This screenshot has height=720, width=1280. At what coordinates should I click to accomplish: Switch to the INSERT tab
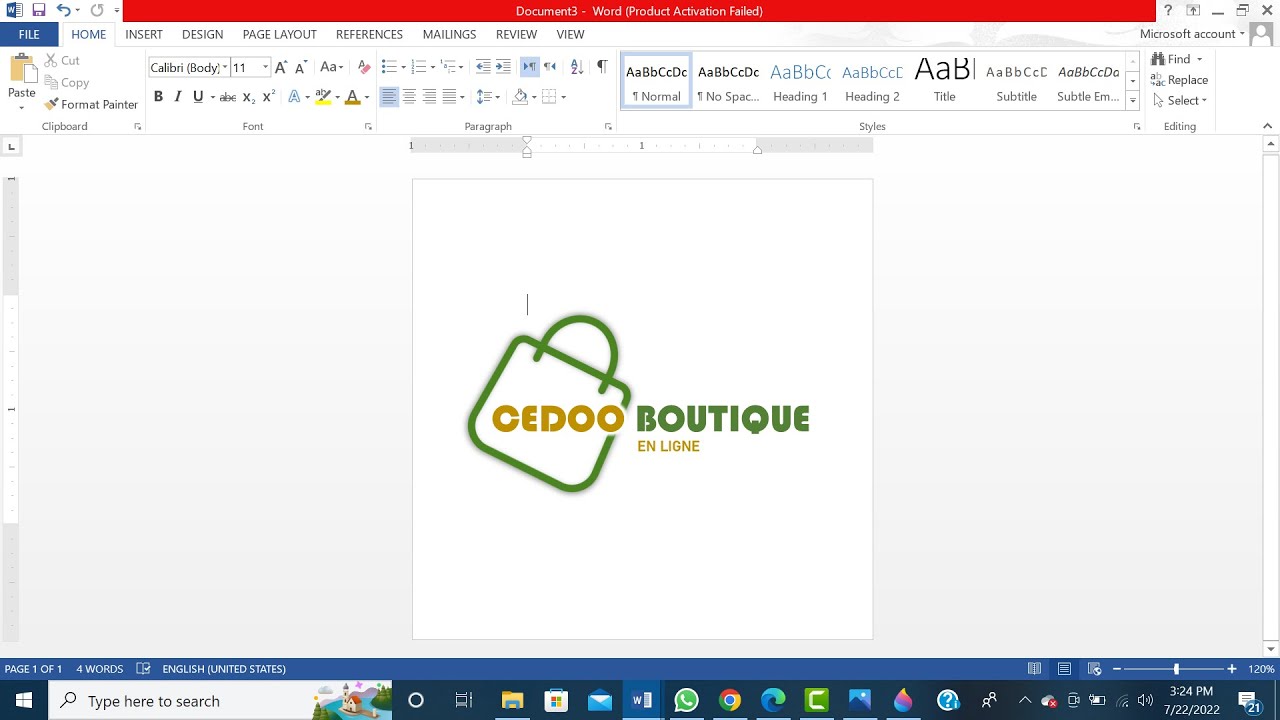tap(144, 34)
